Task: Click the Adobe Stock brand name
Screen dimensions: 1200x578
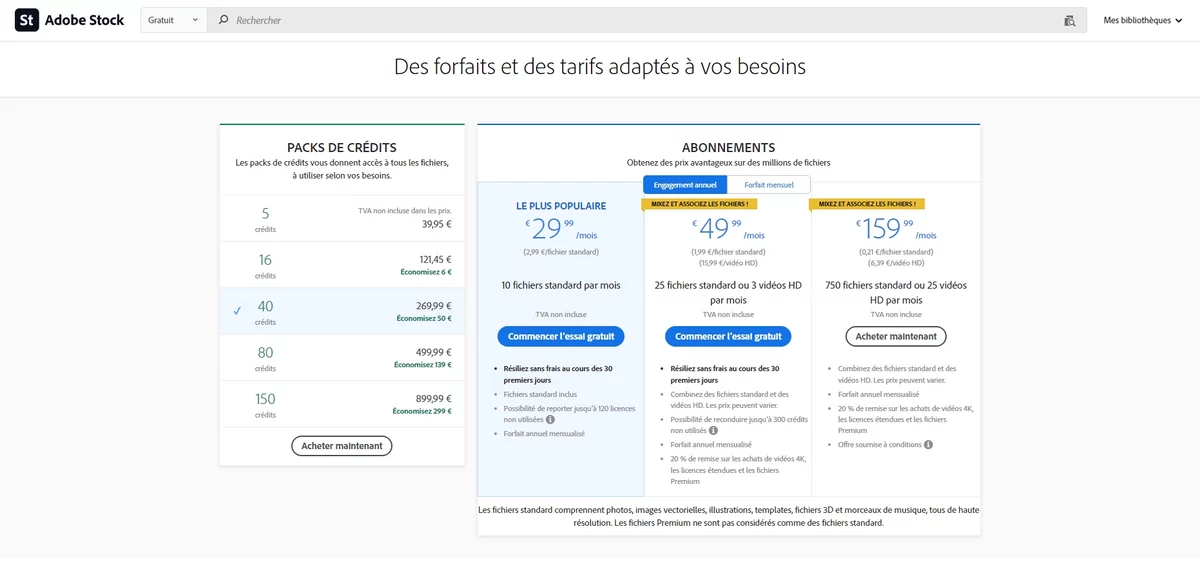Action: point(85,20)
